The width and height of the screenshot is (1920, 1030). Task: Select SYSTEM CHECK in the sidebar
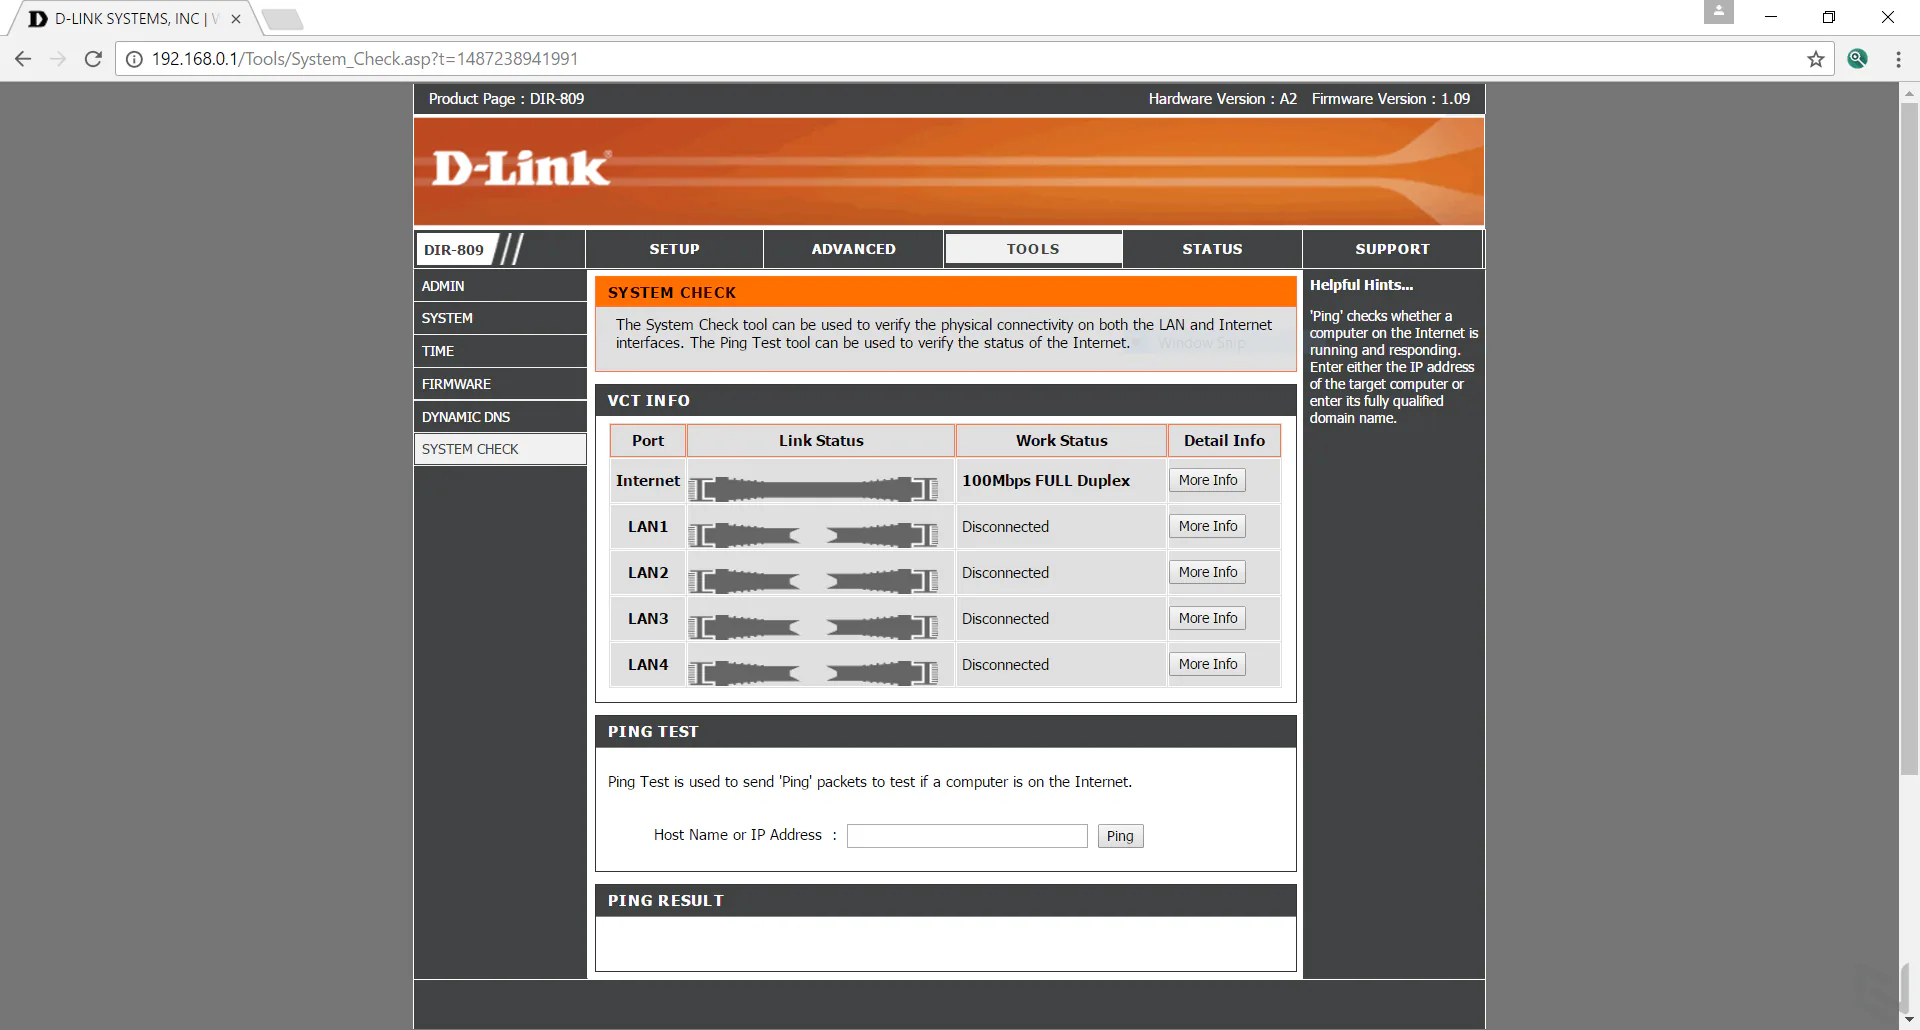500,449
